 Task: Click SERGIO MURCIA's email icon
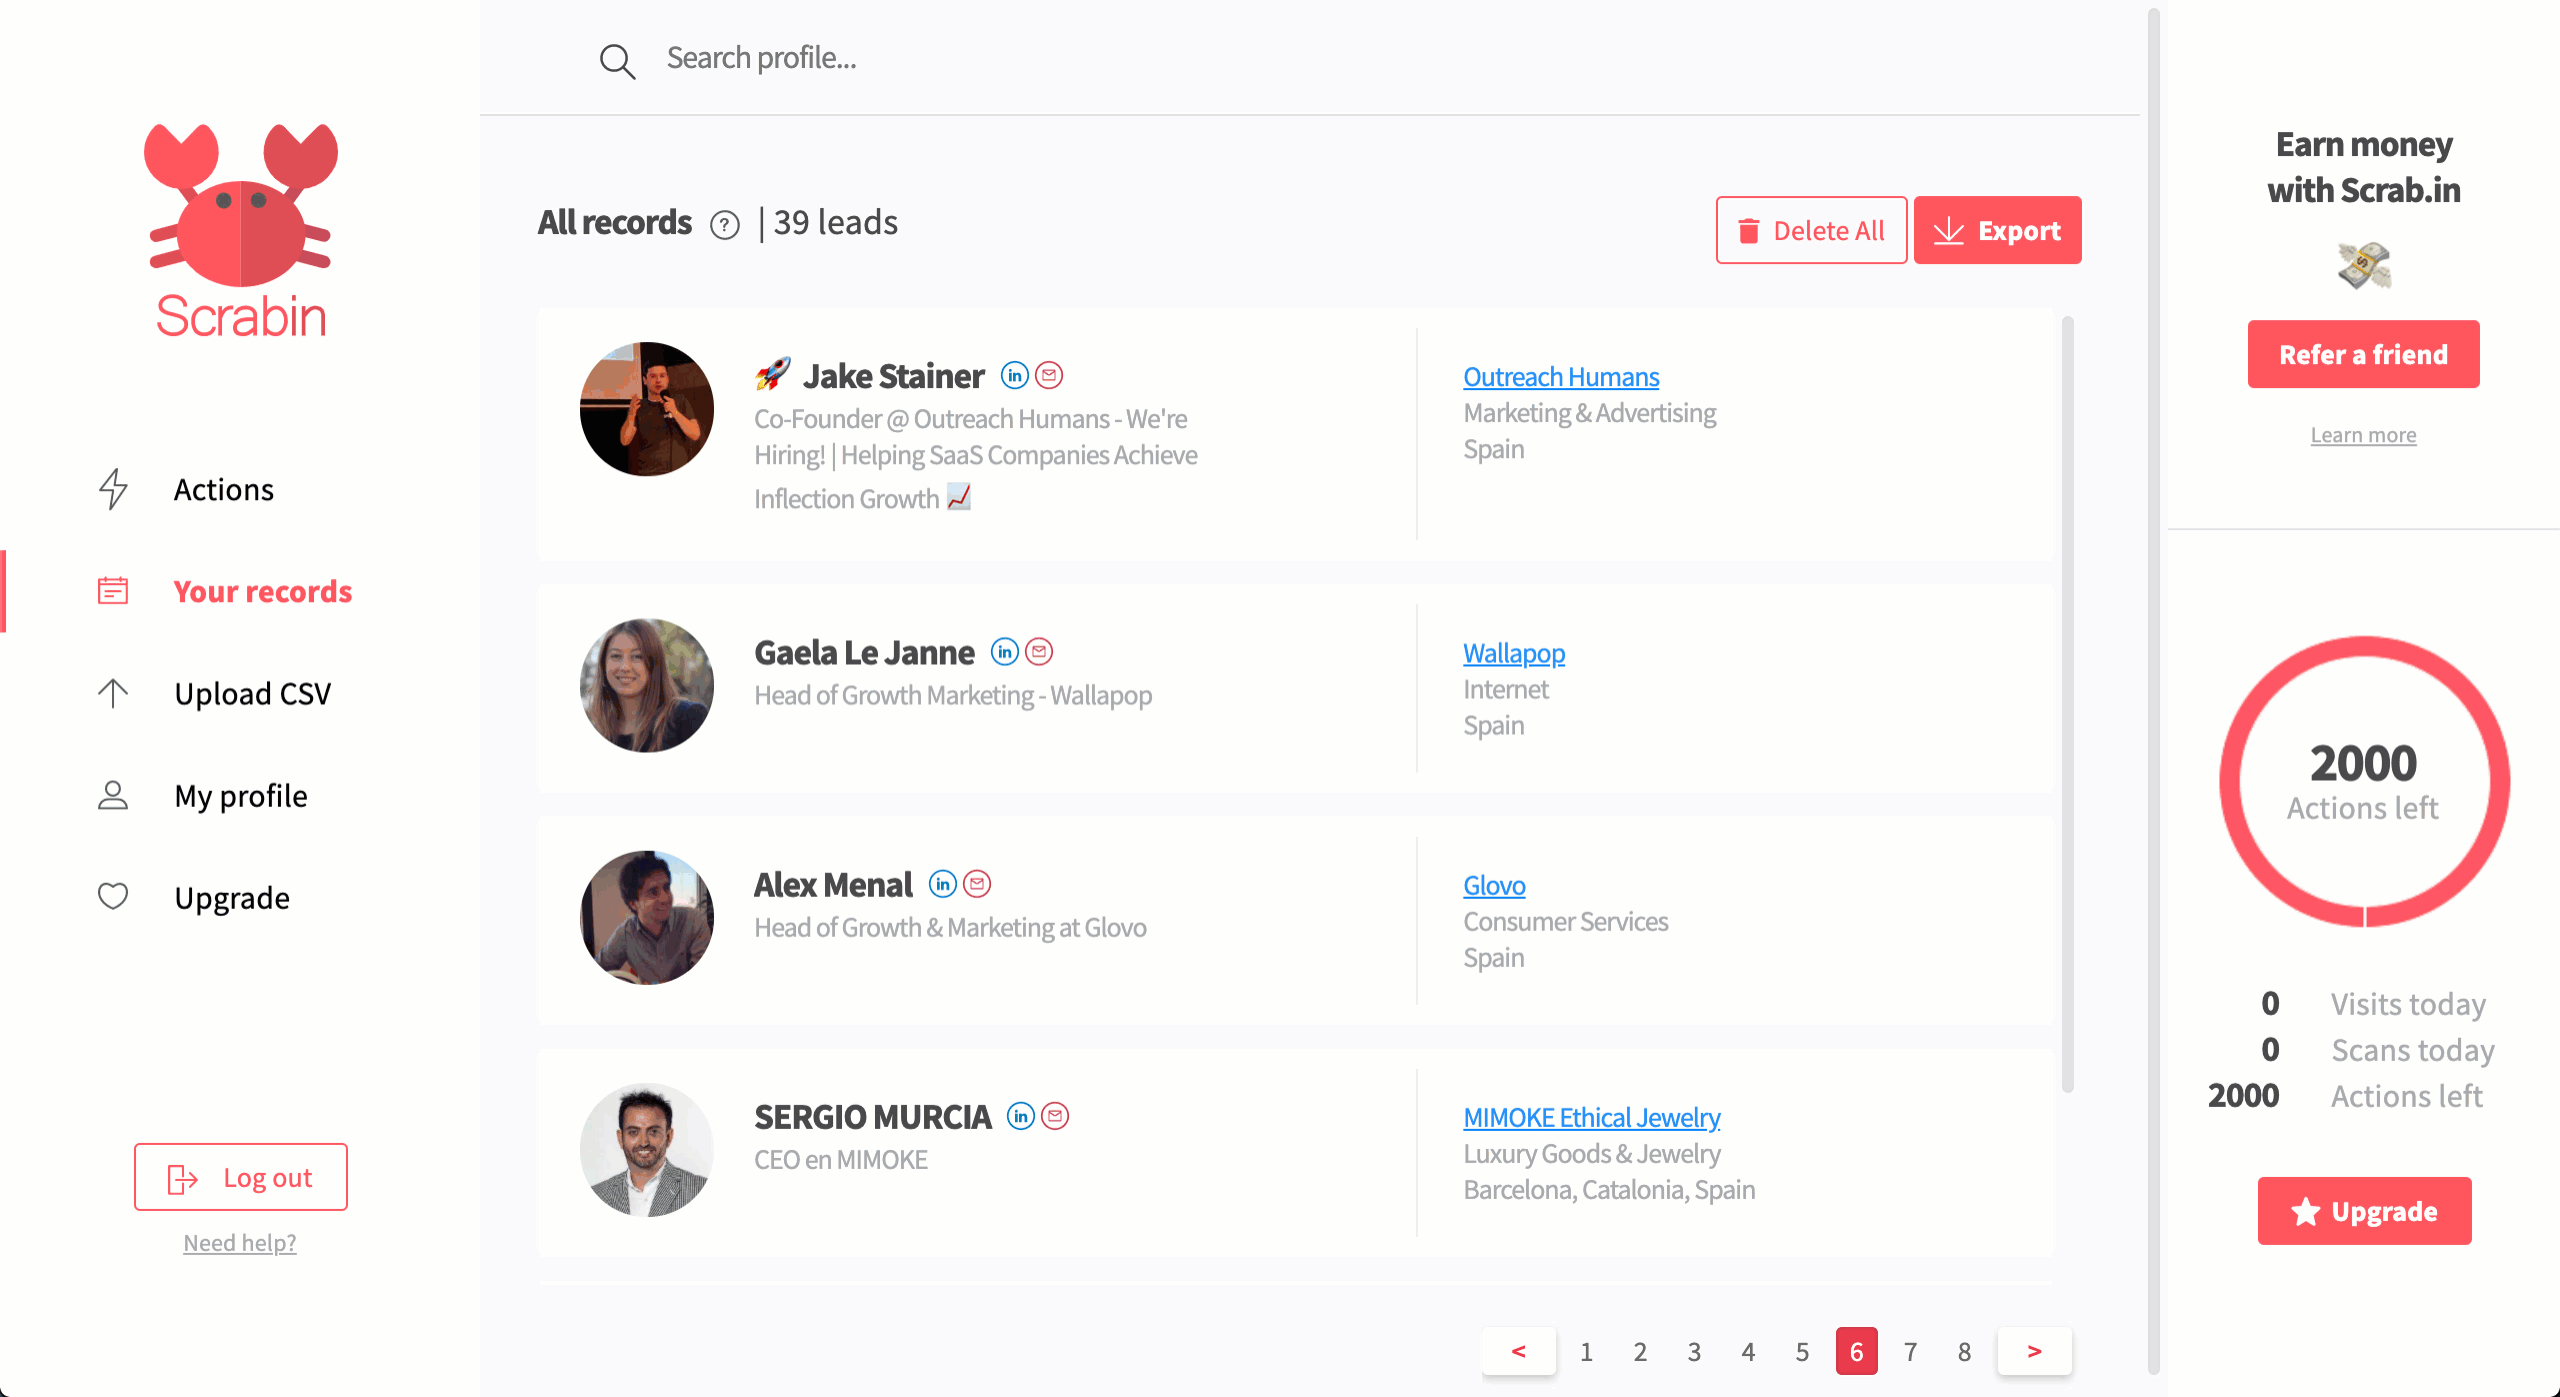(x=1055, y=1116)
